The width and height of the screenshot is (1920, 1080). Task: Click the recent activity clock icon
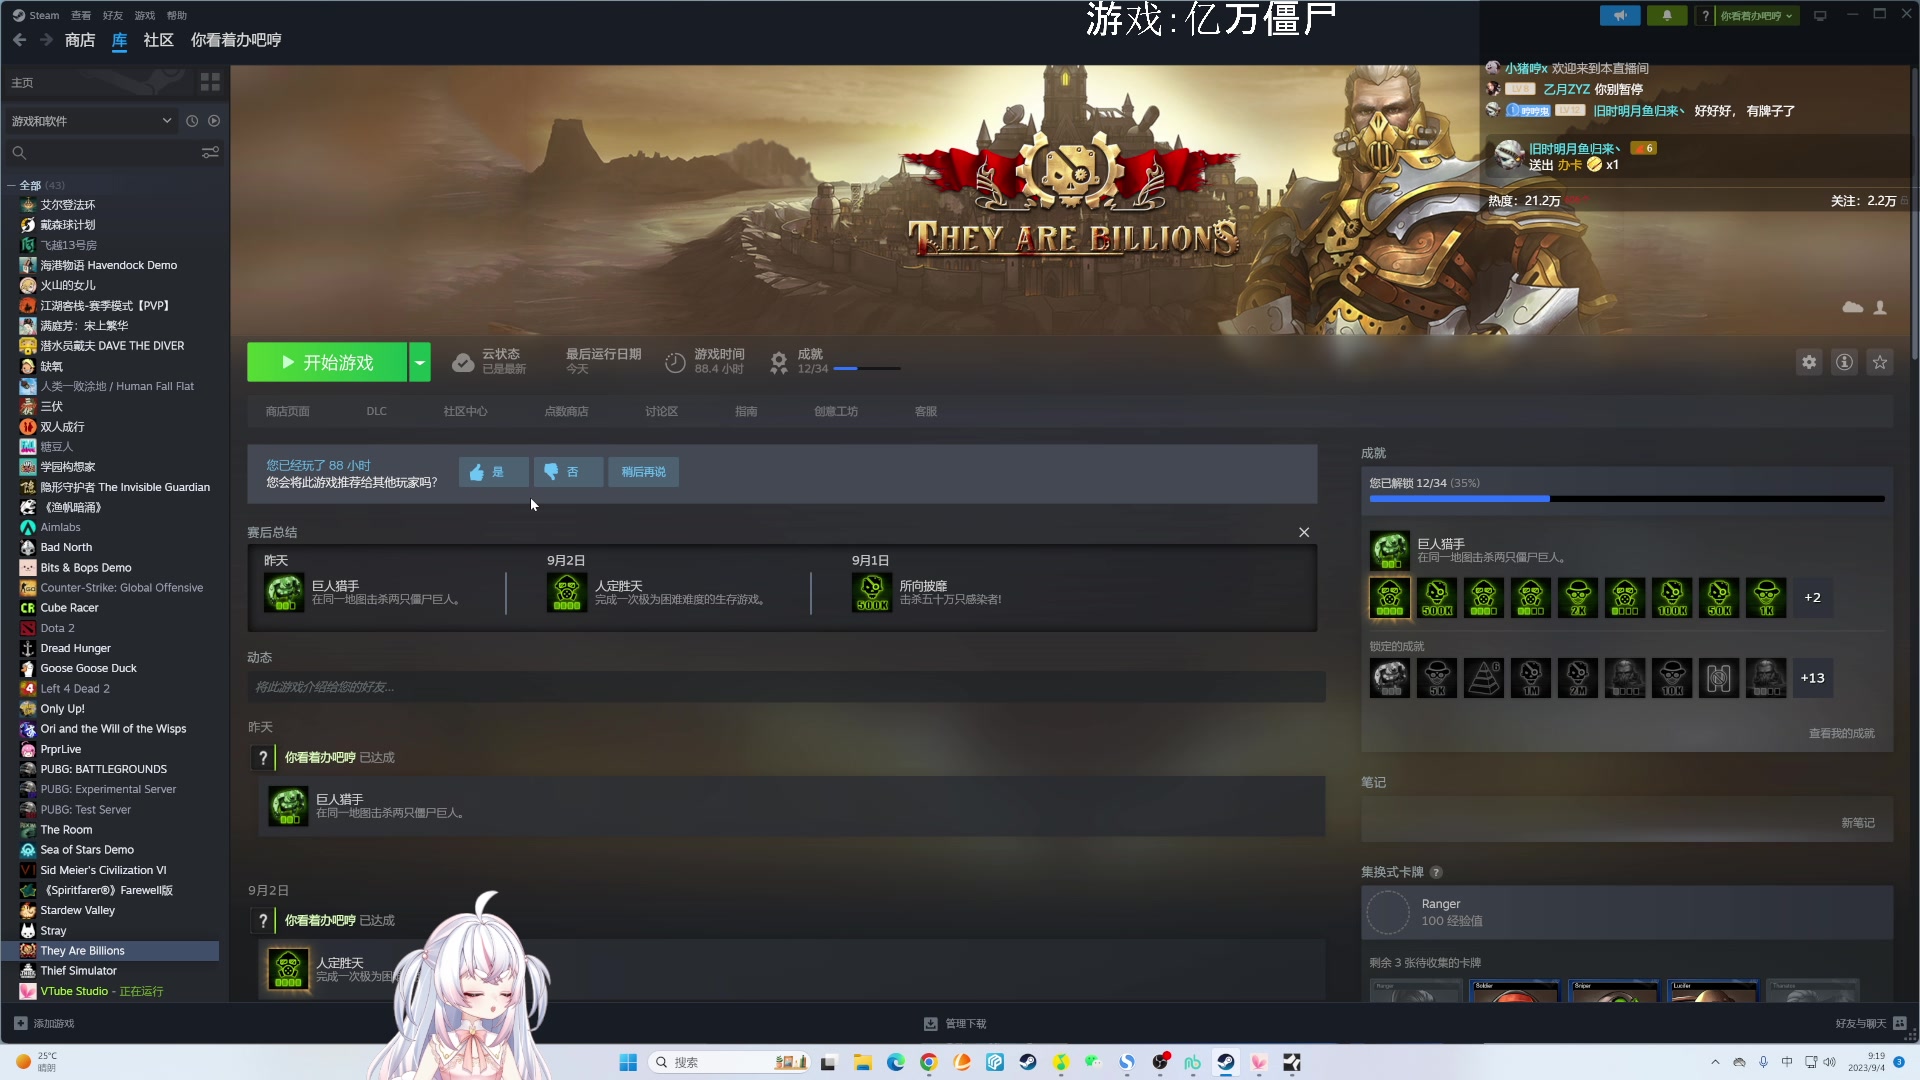coord(192,121)
